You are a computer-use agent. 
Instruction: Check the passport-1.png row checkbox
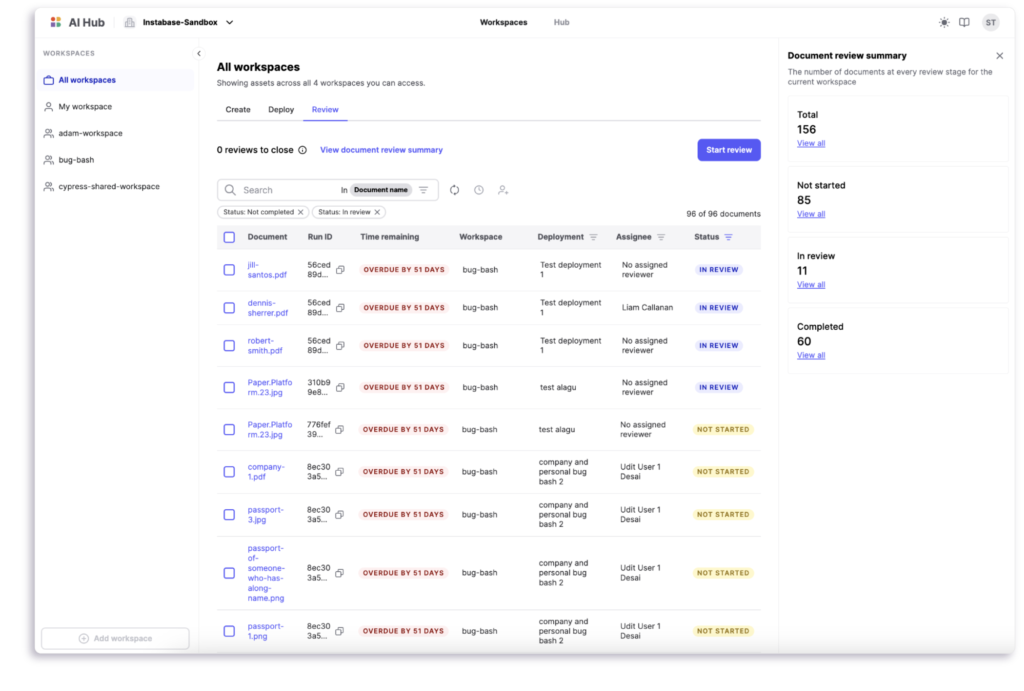click(229, 631)
